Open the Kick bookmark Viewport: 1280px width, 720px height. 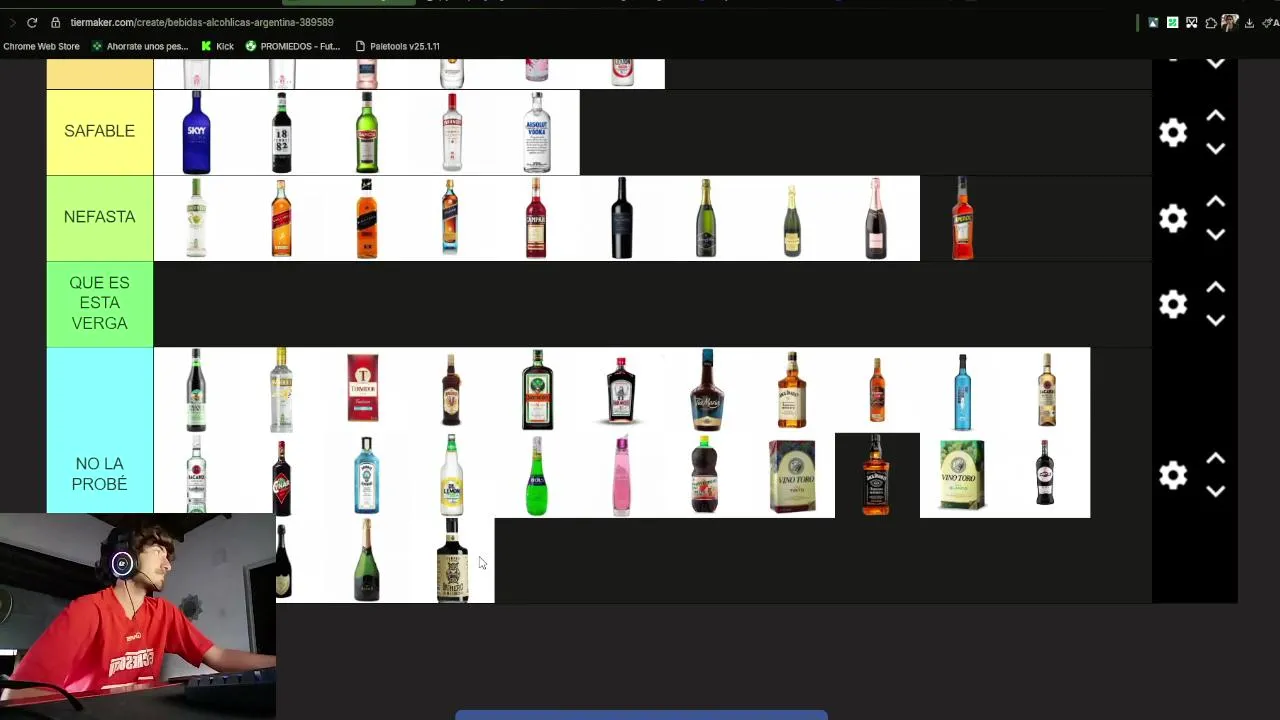click(218, 46)
